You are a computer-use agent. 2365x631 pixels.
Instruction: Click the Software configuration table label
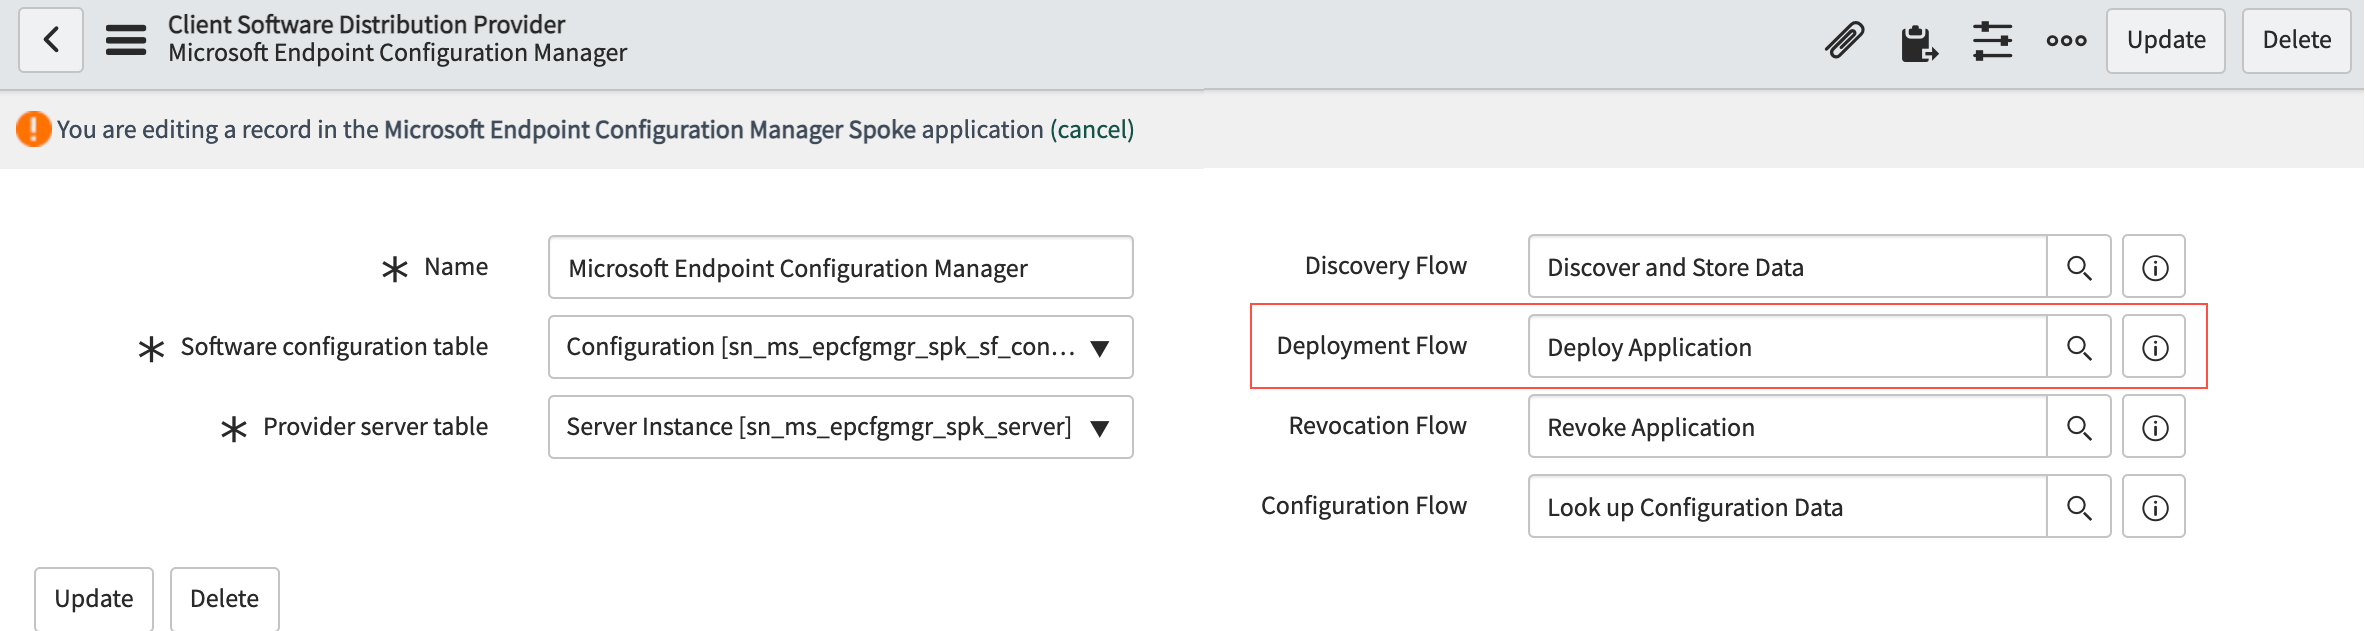334,347
